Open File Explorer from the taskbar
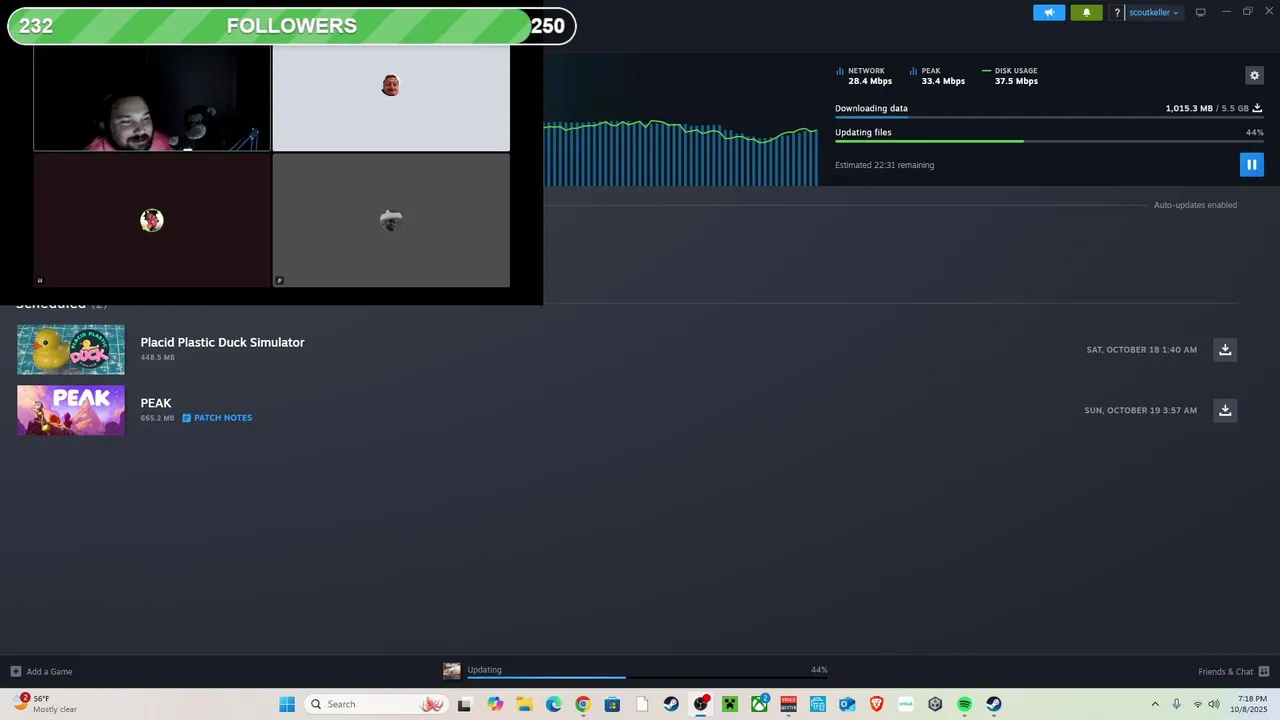Image resolution: width=1280 pixels, height=720 pixels. 524,704
